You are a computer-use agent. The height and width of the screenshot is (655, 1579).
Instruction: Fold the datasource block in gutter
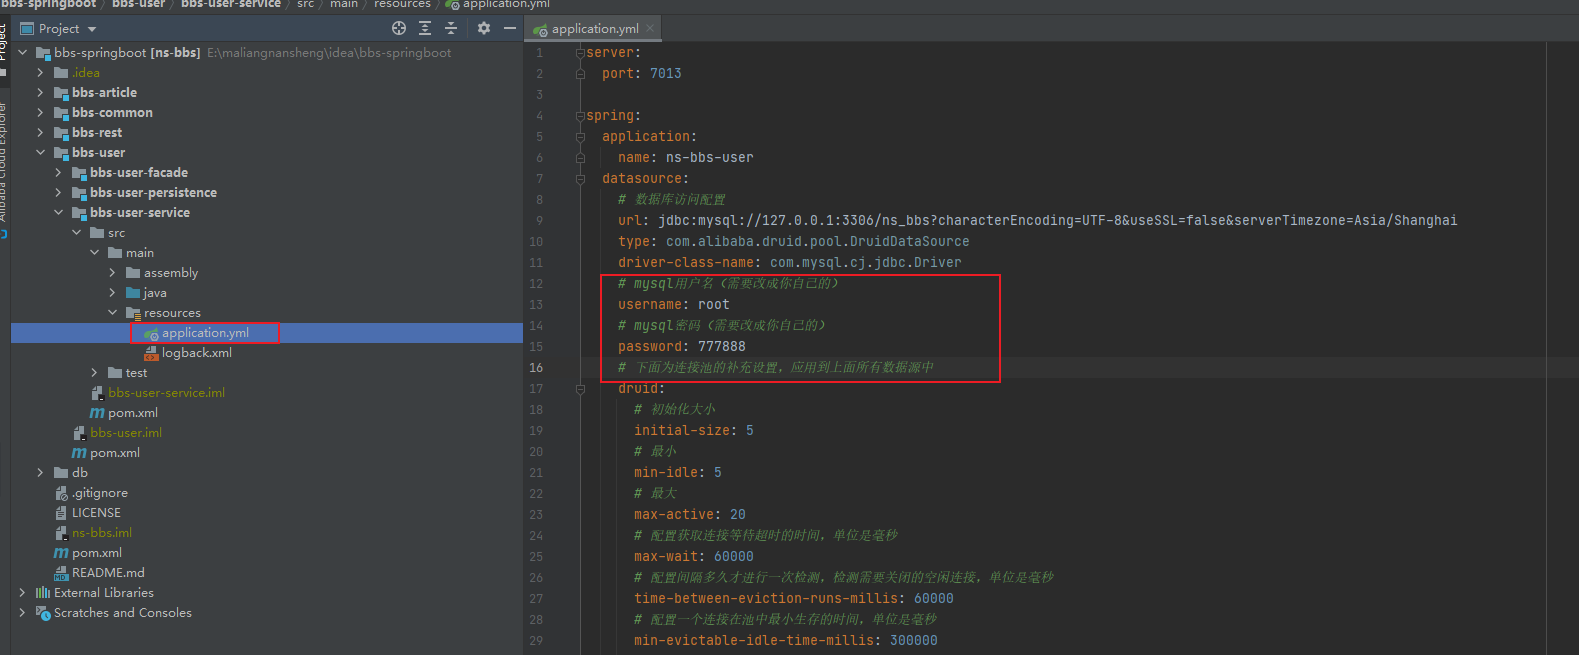(x=580, y=179)
